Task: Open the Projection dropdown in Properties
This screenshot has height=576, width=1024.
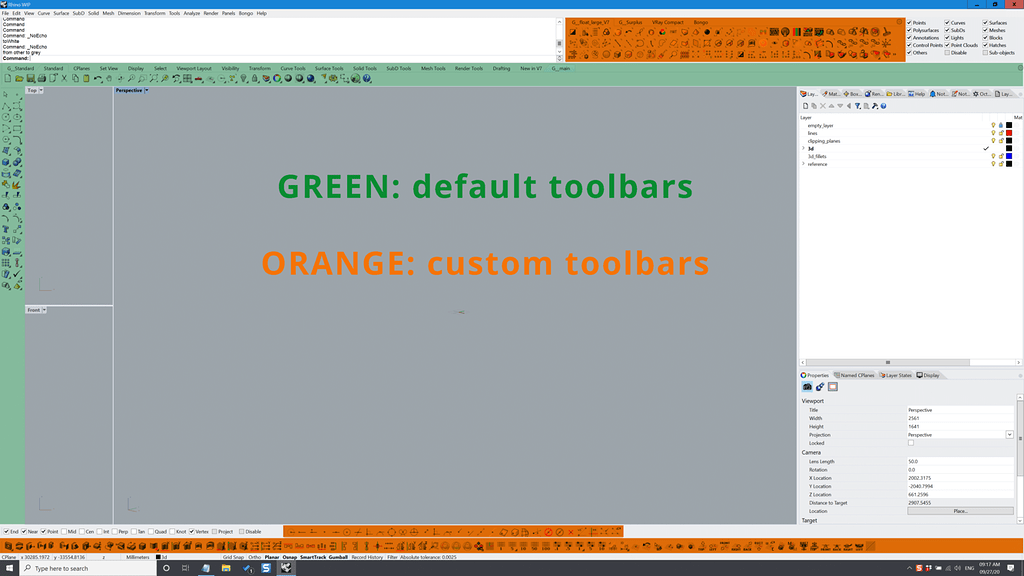Action: (x=1009, y=435)
